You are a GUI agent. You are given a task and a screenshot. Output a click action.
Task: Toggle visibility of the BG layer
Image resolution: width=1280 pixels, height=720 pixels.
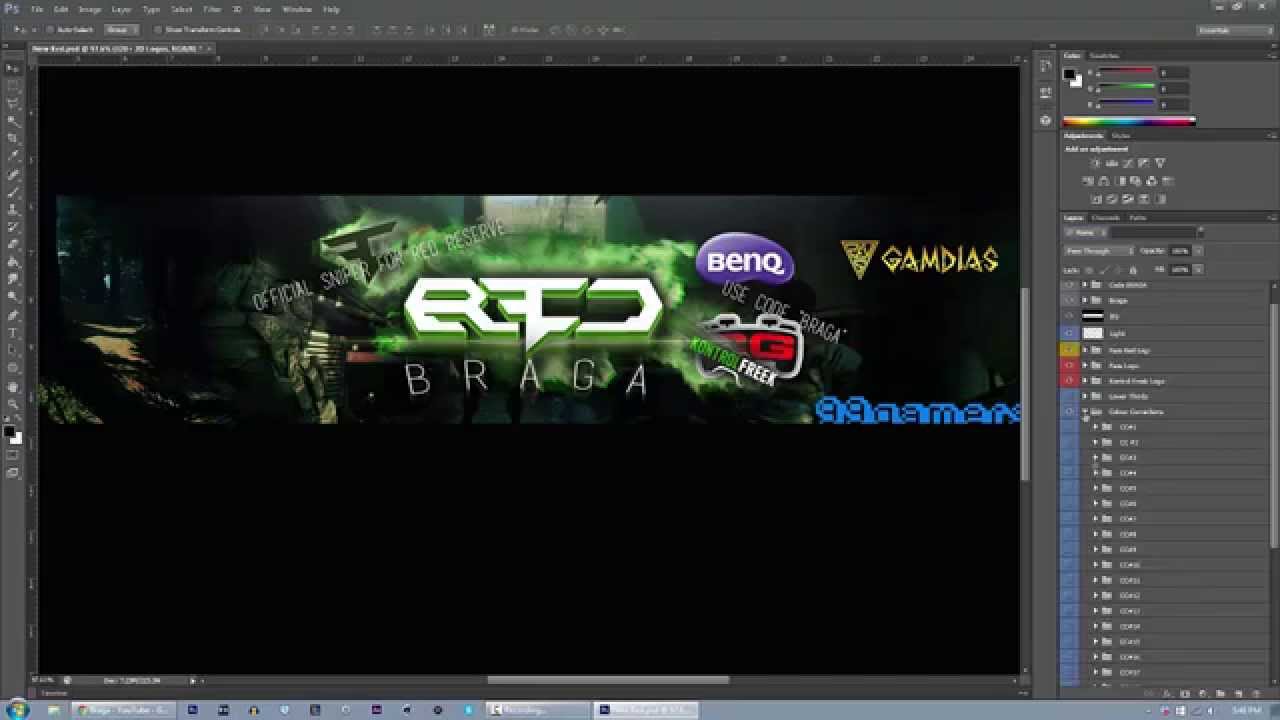1070,316
